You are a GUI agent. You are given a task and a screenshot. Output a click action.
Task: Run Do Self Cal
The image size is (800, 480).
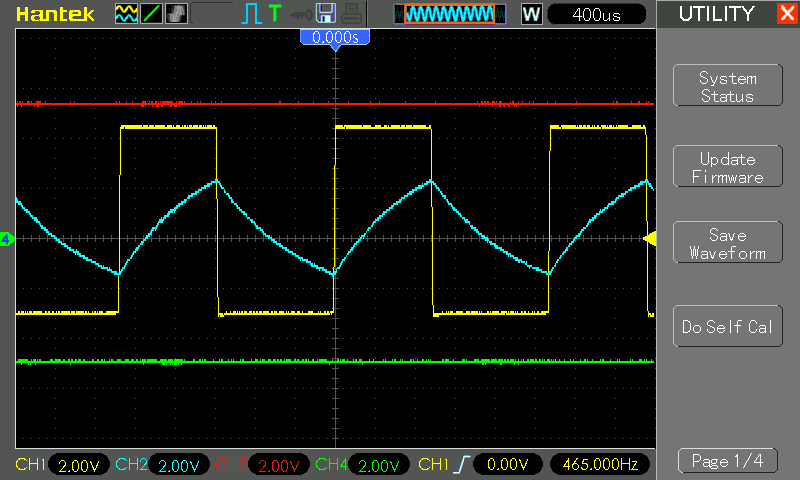point(727,327)
